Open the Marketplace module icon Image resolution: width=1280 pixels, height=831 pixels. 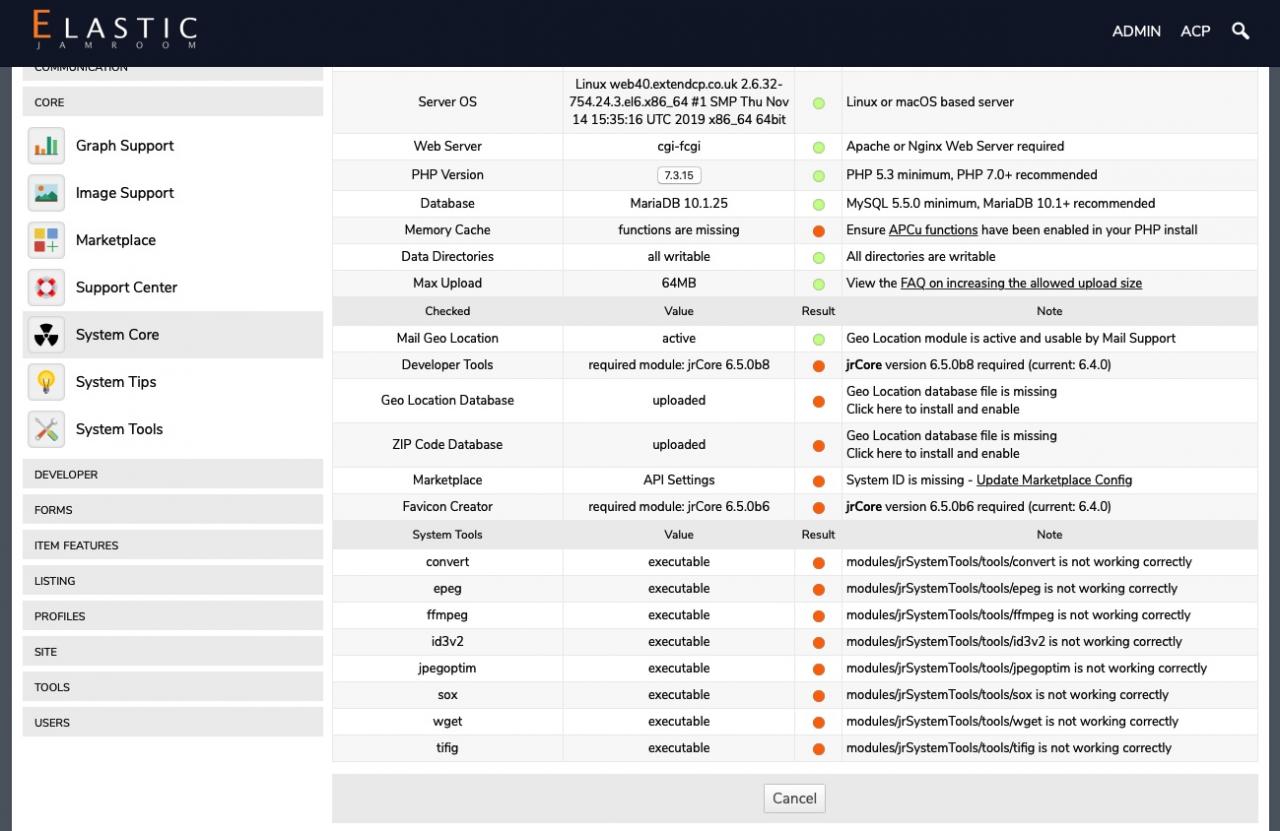[46, 240]
